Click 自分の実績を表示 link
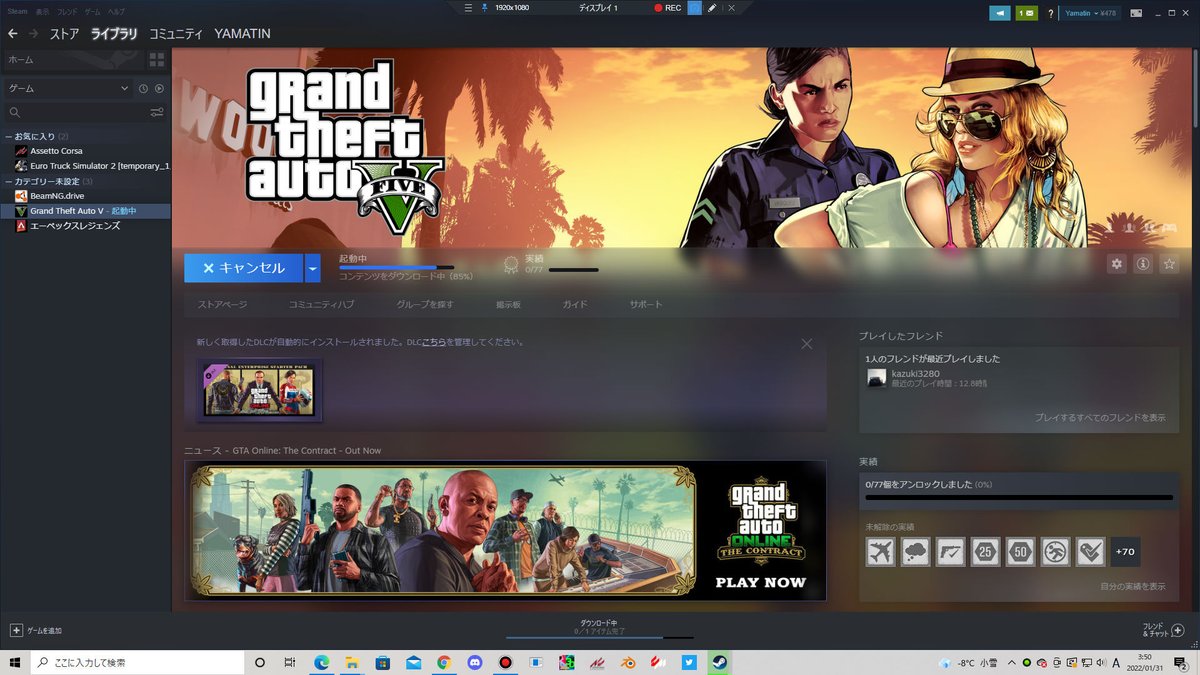This screenshot has height=675, width=1200. point(1132,586)
